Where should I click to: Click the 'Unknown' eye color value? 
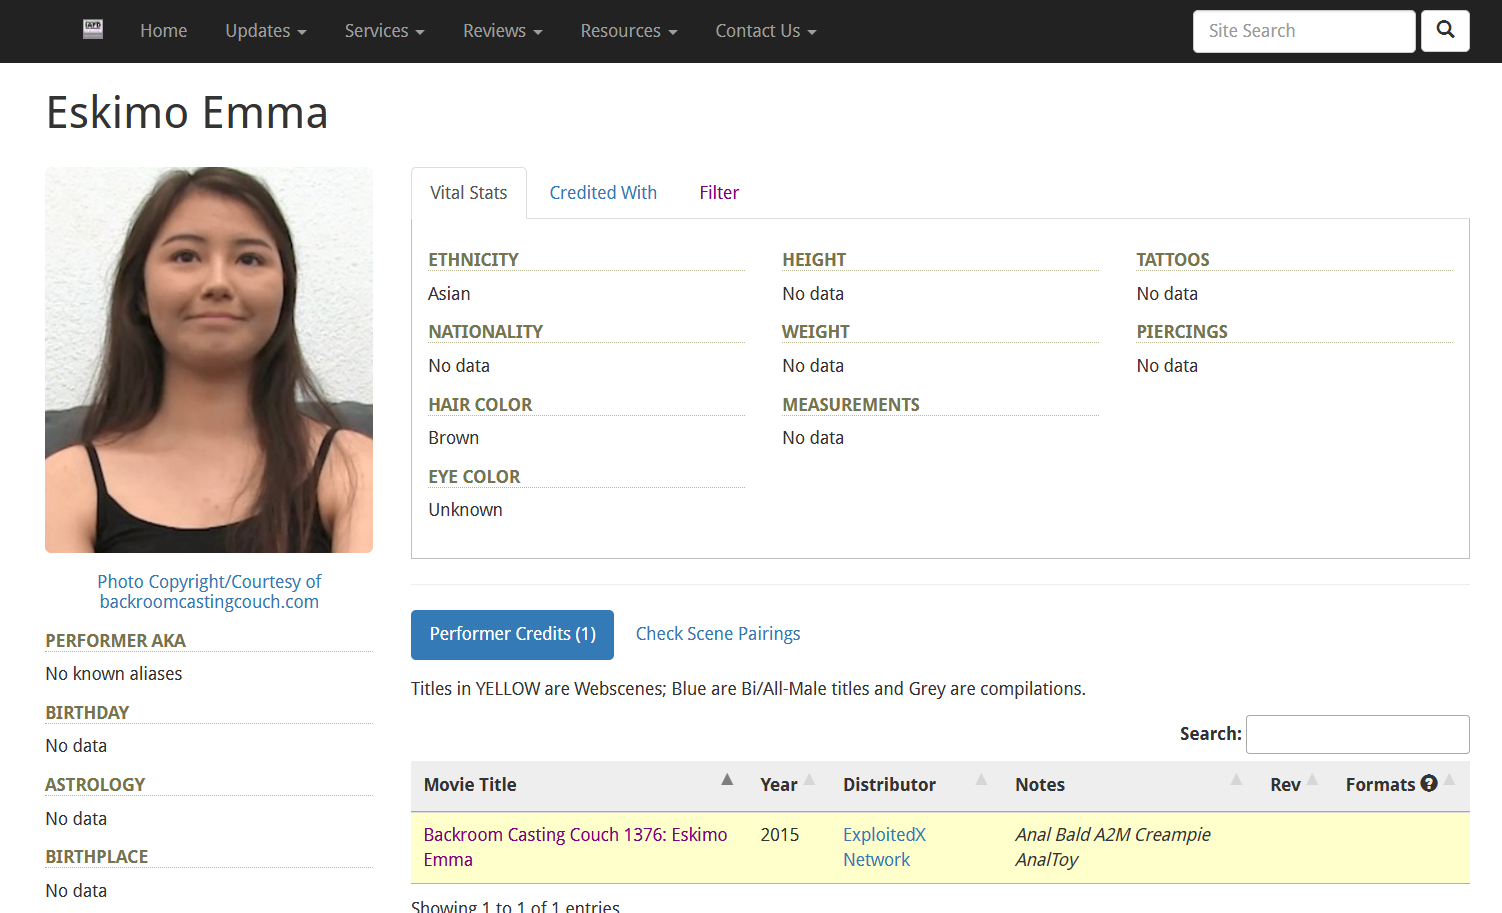[x=466, y=510]
